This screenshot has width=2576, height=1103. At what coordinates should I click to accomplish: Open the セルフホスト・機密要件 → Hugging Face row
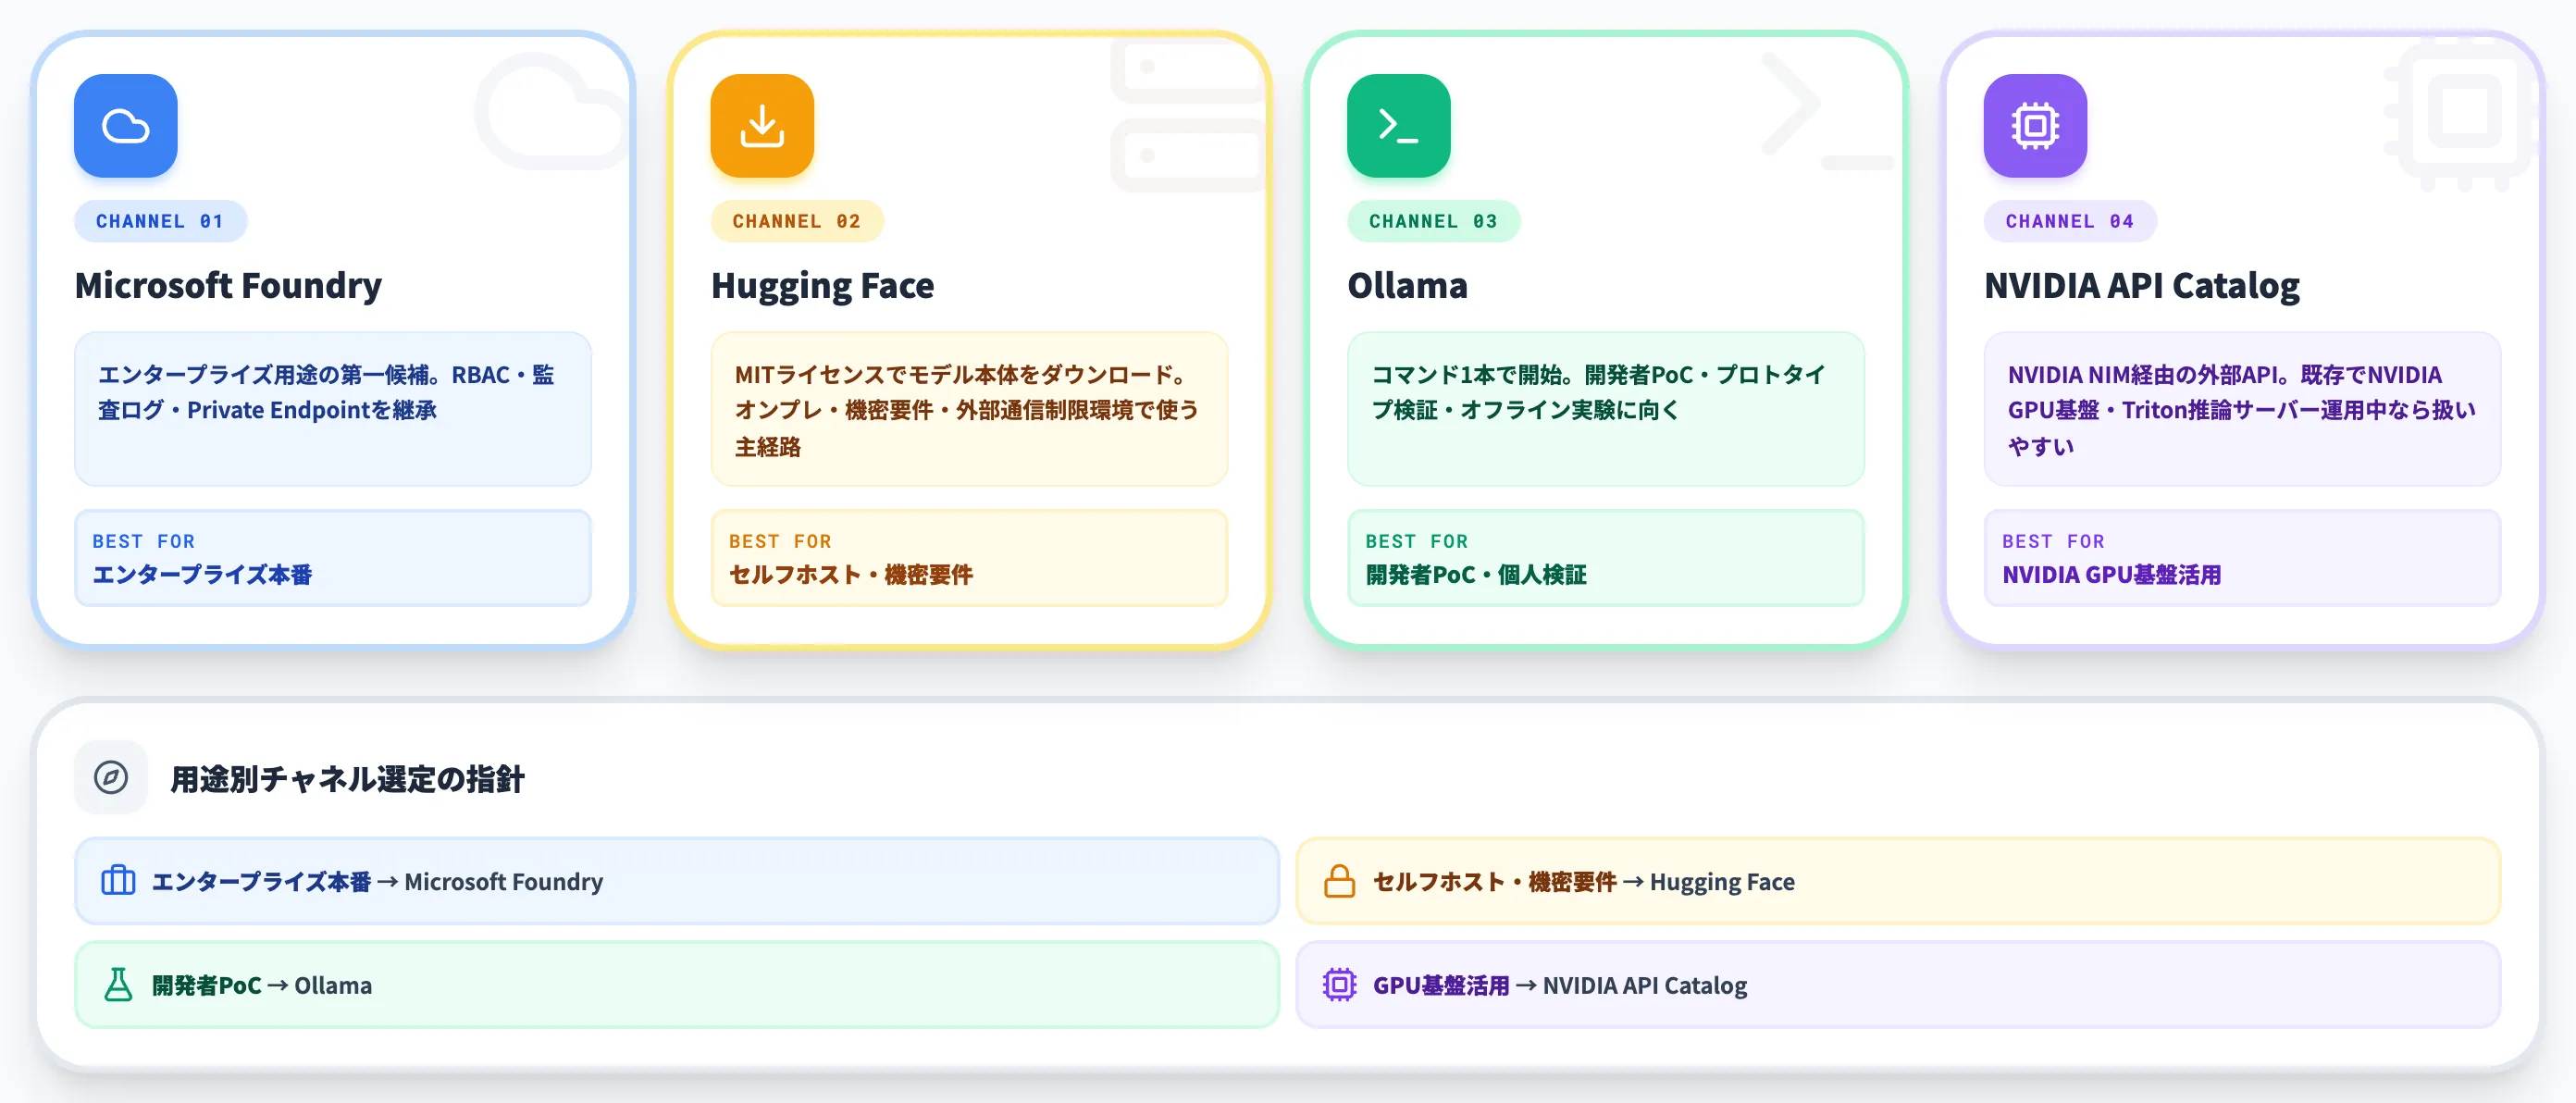(1898, 881)
